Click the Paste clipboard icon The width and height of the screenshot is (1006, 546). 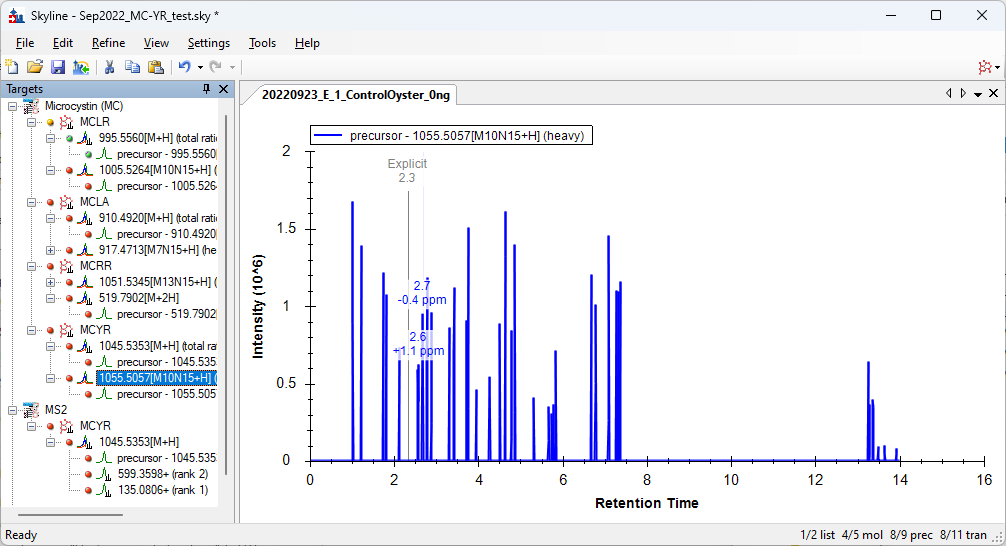(x=155, y=67)
